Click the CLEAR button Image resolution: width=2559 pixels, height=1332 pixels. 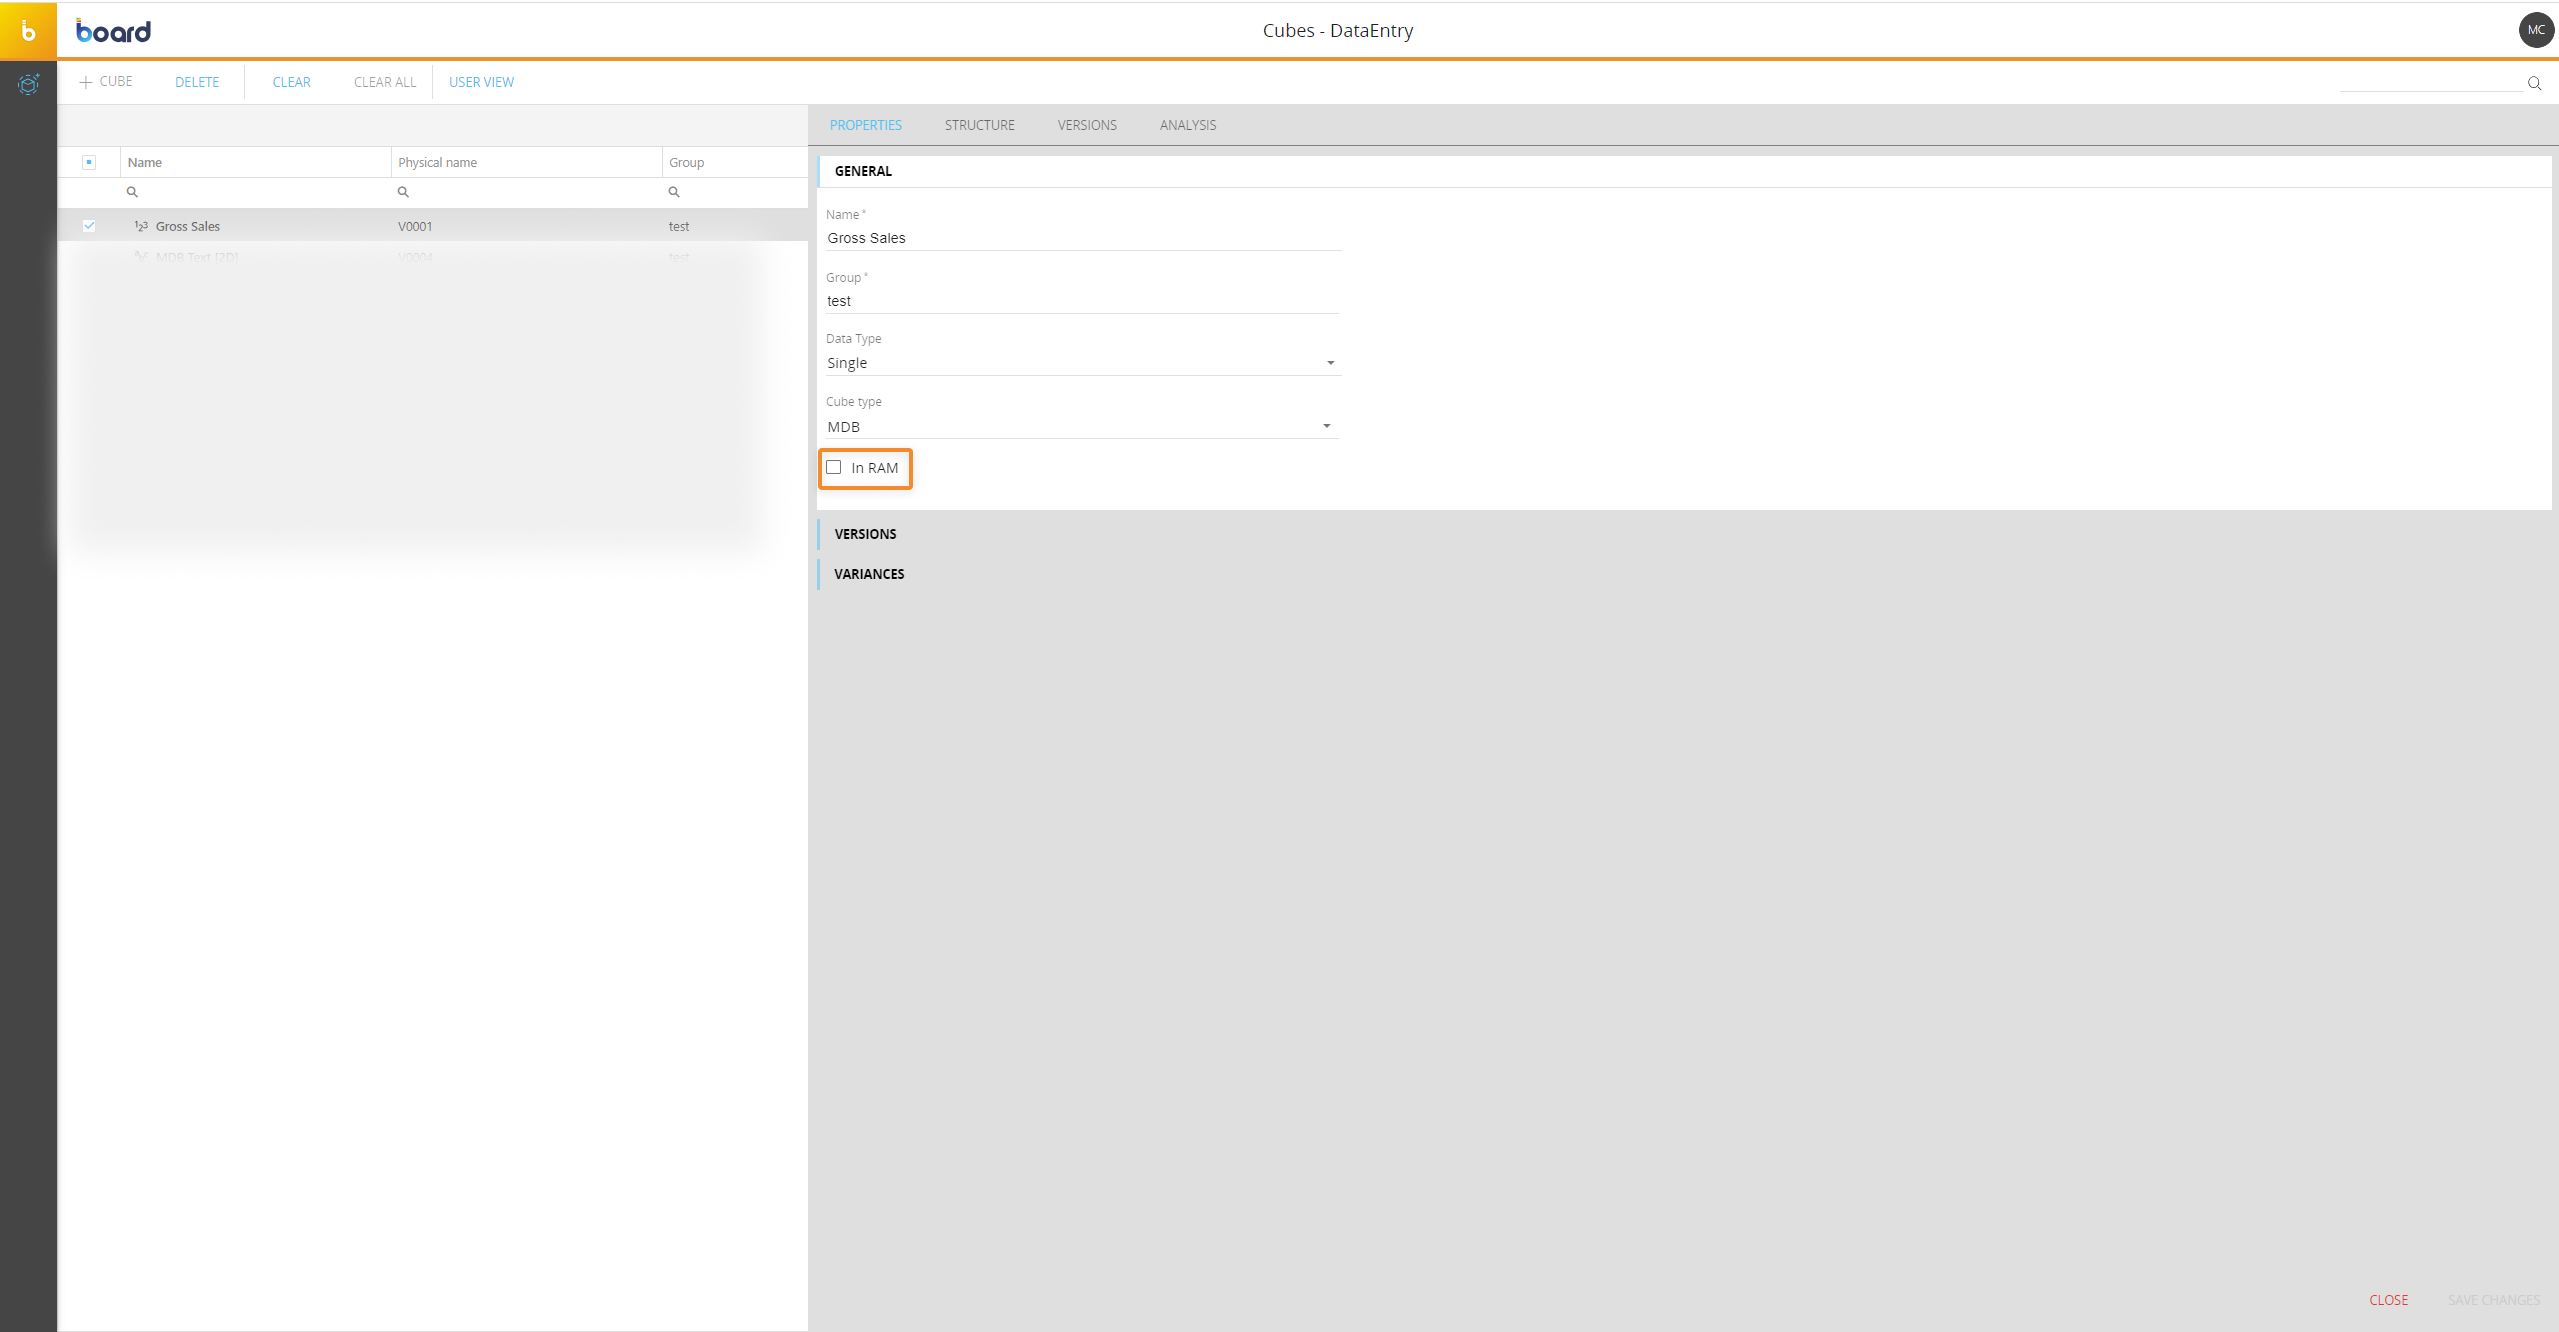[x=292, y=82]
